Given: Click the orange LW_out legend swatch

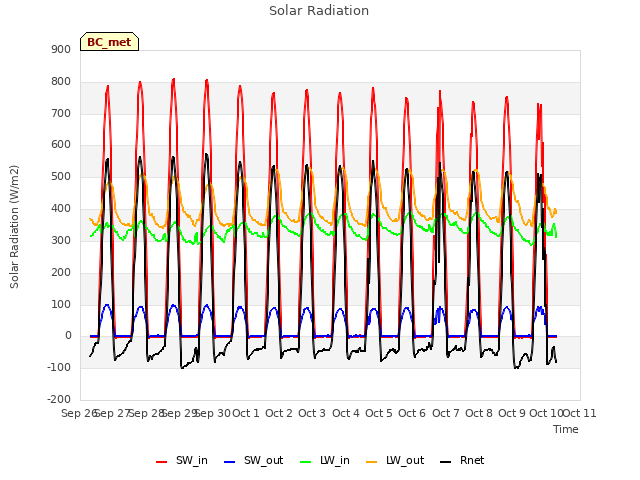Looking at the screenshot, I should tap(372, 462).
